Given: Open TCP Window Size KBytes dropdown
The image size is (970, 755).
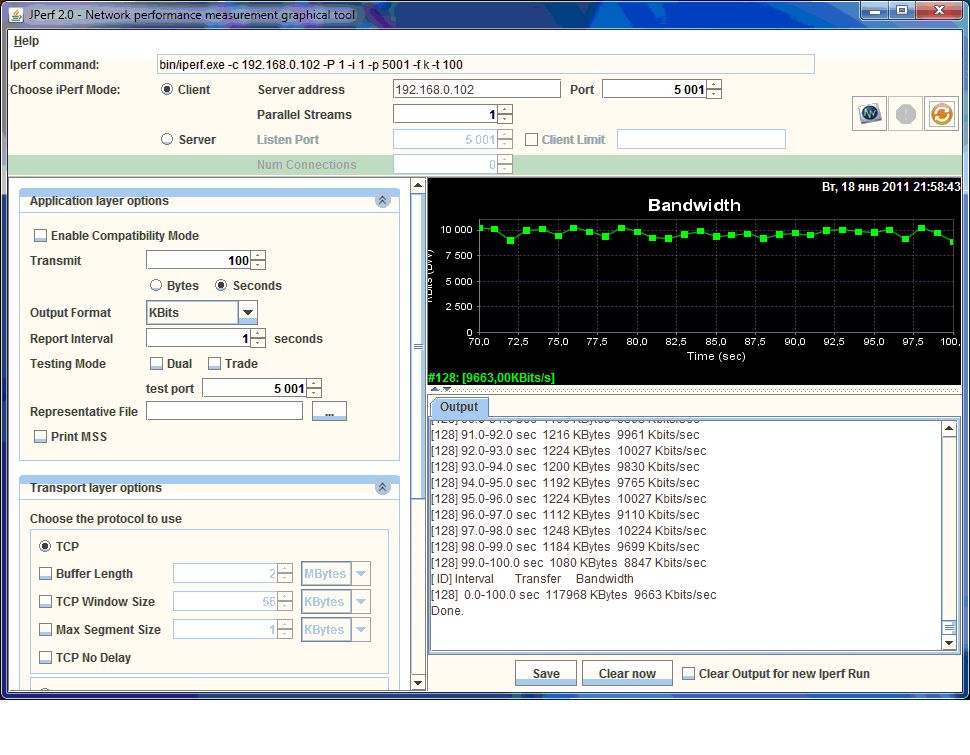Looking at the screenshot, I should pyautogui.click(x=361, y=602).
